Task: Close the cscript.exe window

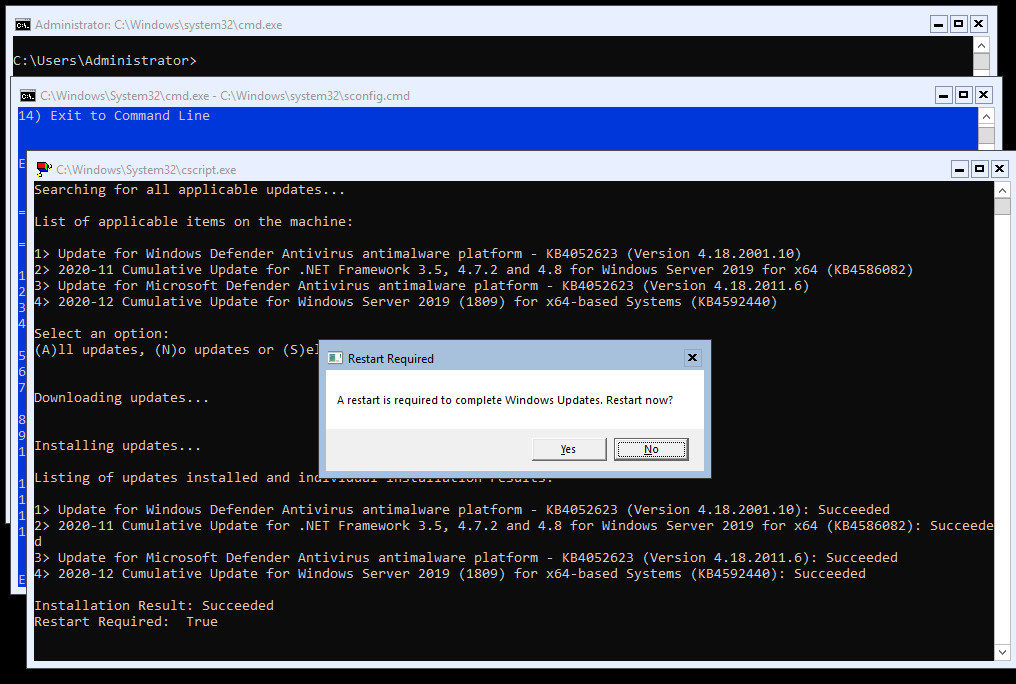Action: pos(1000,169)
